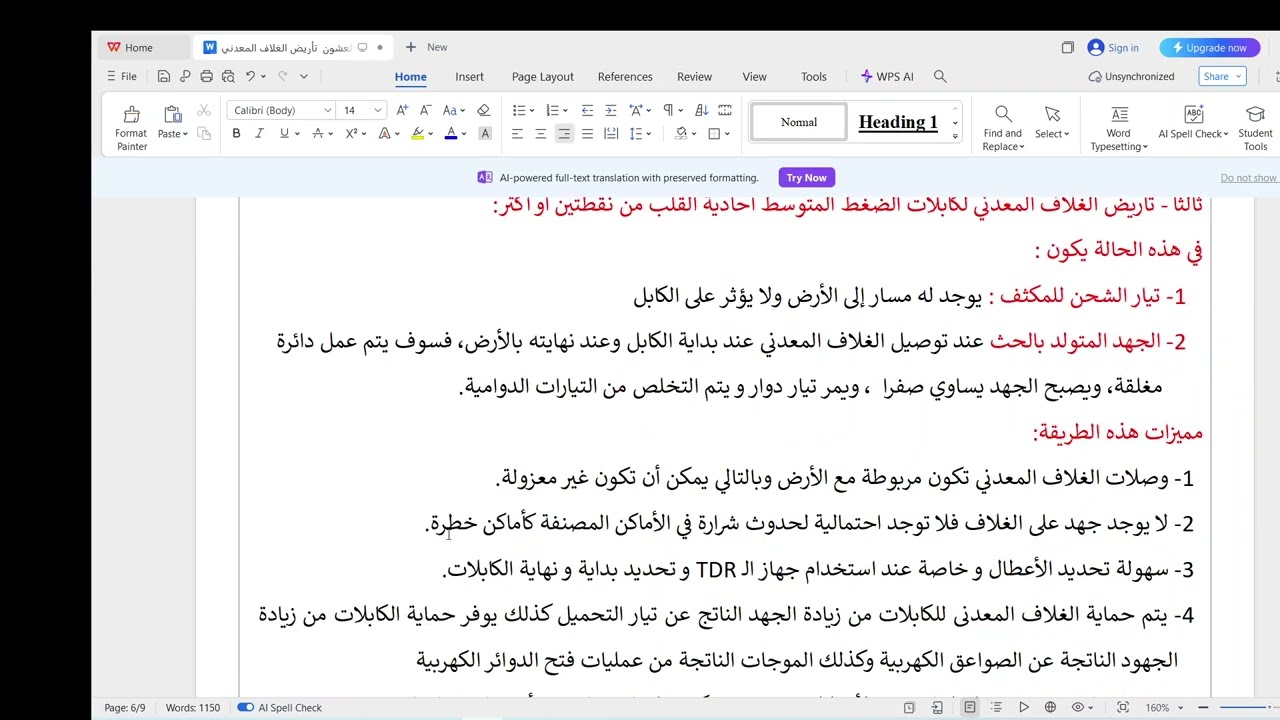This screenshot has height=720, width=1280.
Task: Toggle Underline formatting
Action: click(x=284, y=133)
